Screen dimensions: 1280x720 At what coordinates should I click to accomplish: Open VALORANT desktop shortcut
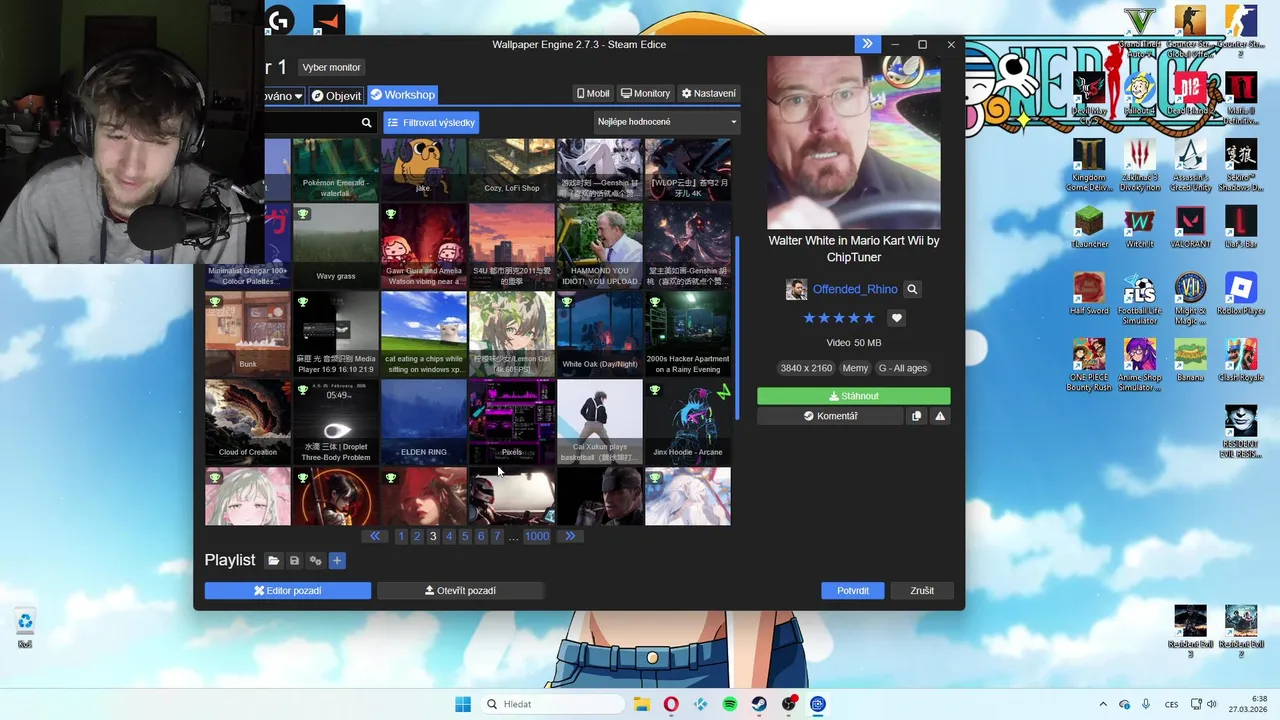[1190, 227]
